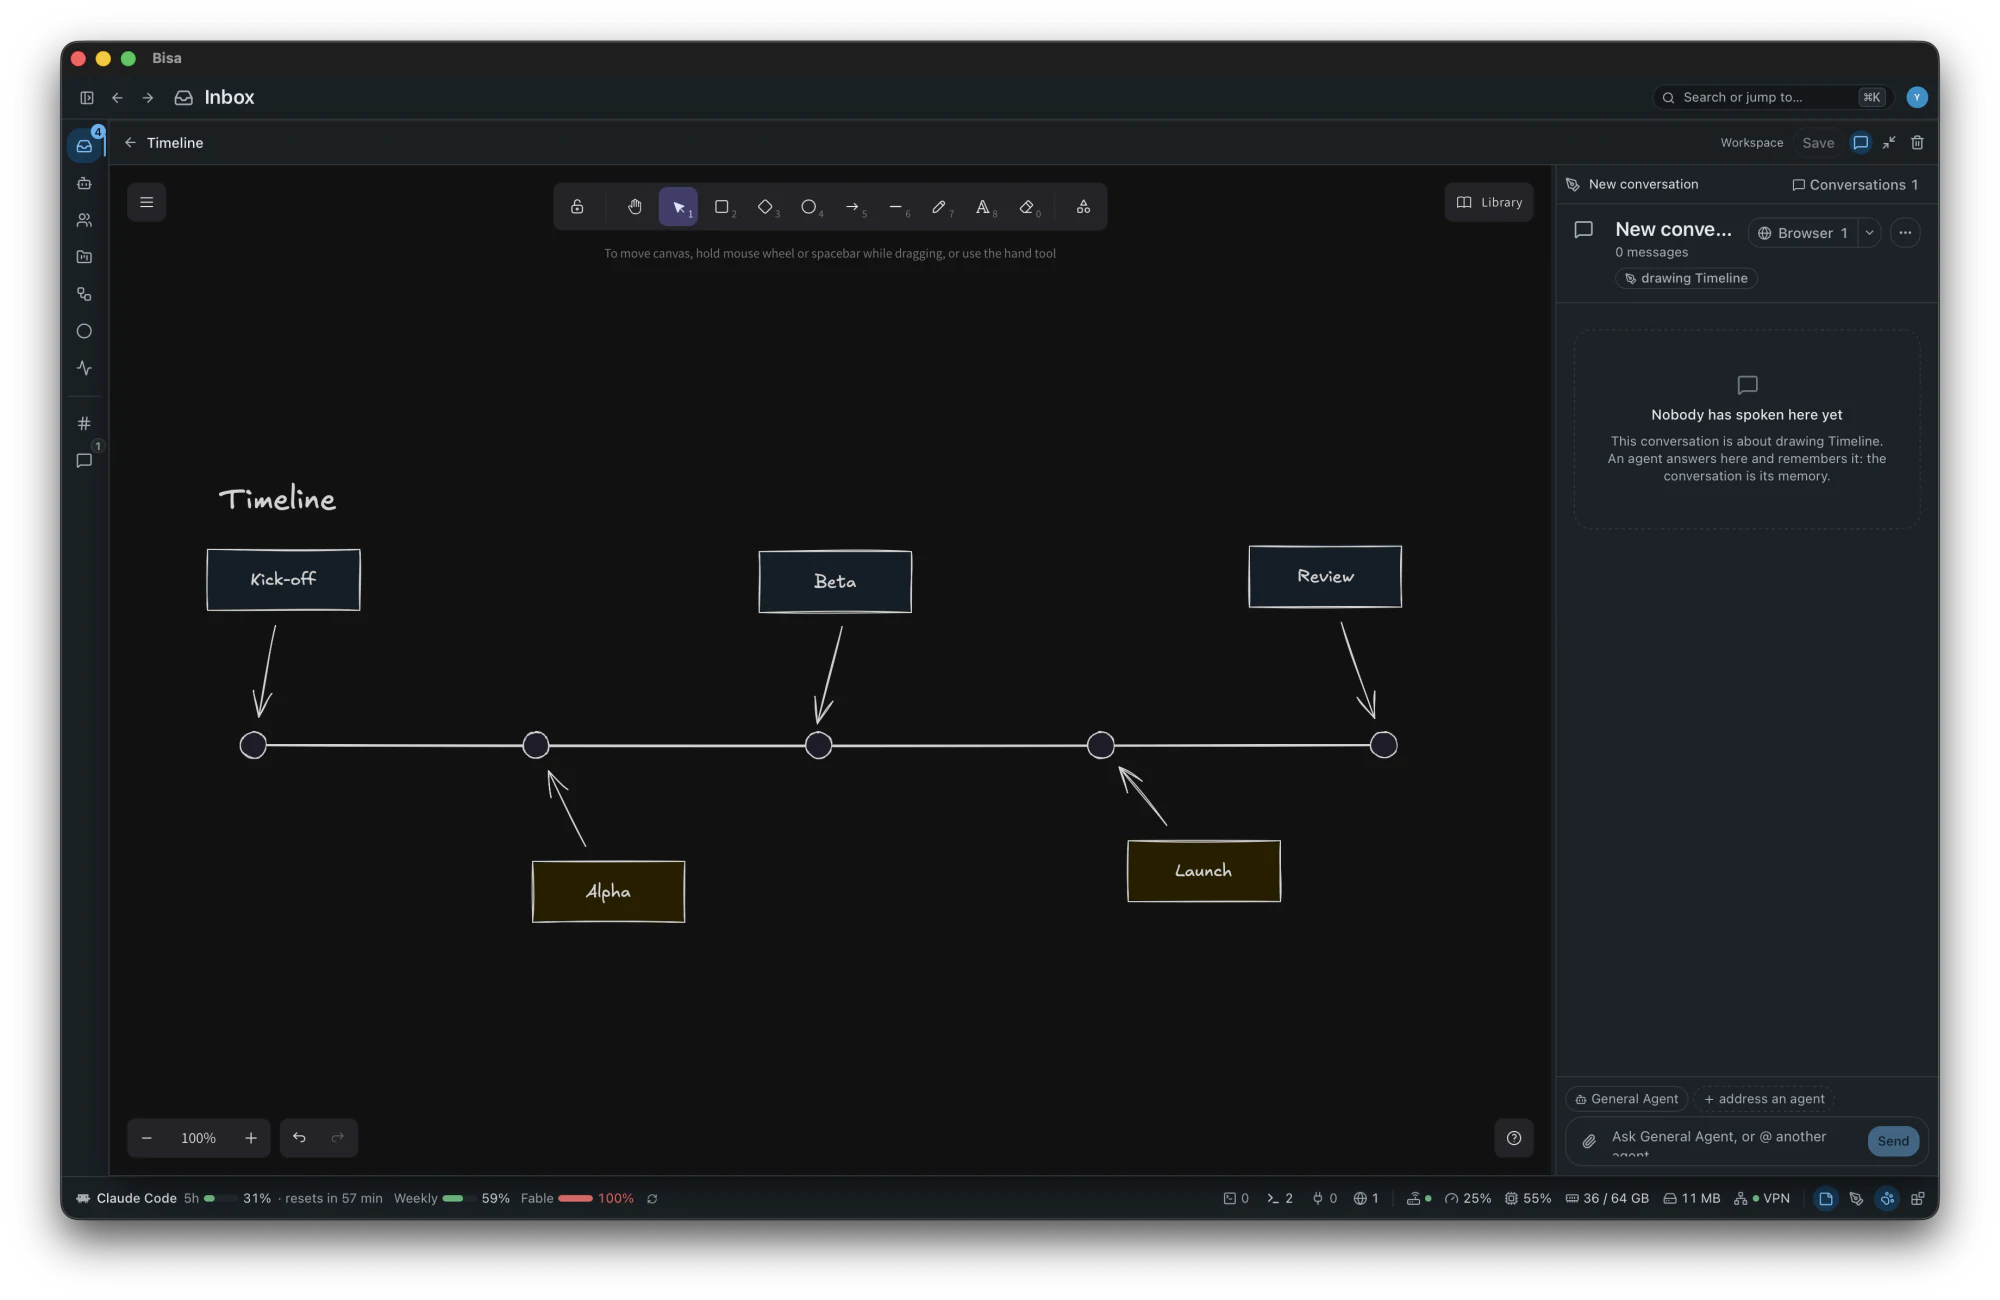Select the Line tool
The height and width of the screenshot is (1300, 2000).
pyautogui.click(x=896, y=207)
